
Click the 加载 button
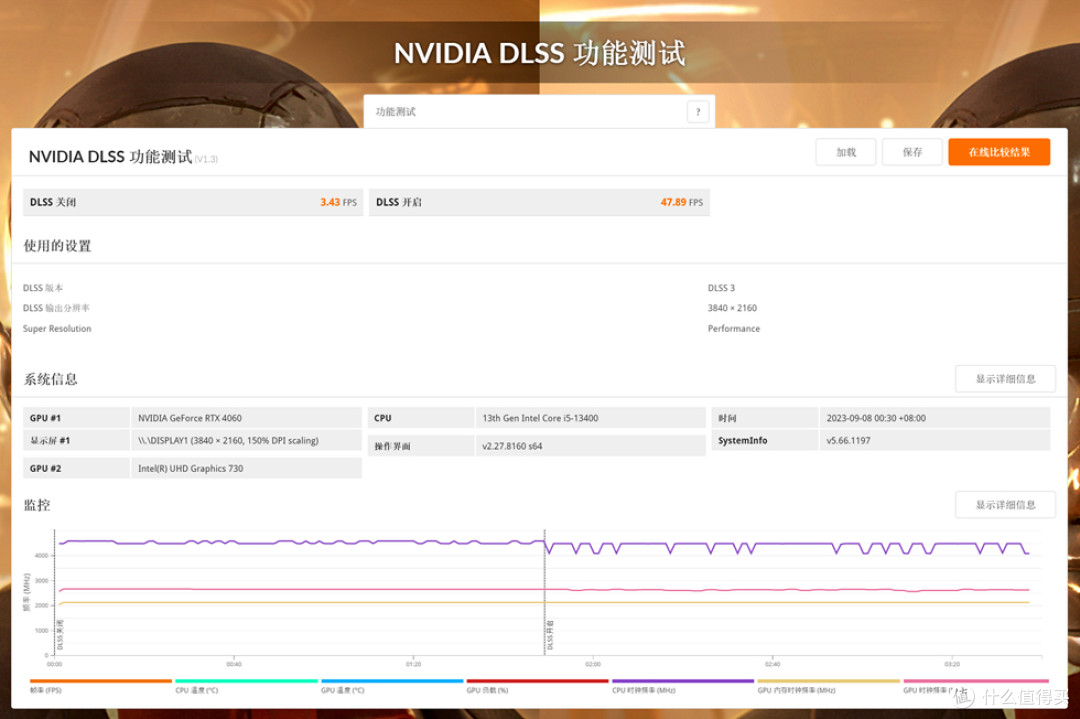pos(846,152)
